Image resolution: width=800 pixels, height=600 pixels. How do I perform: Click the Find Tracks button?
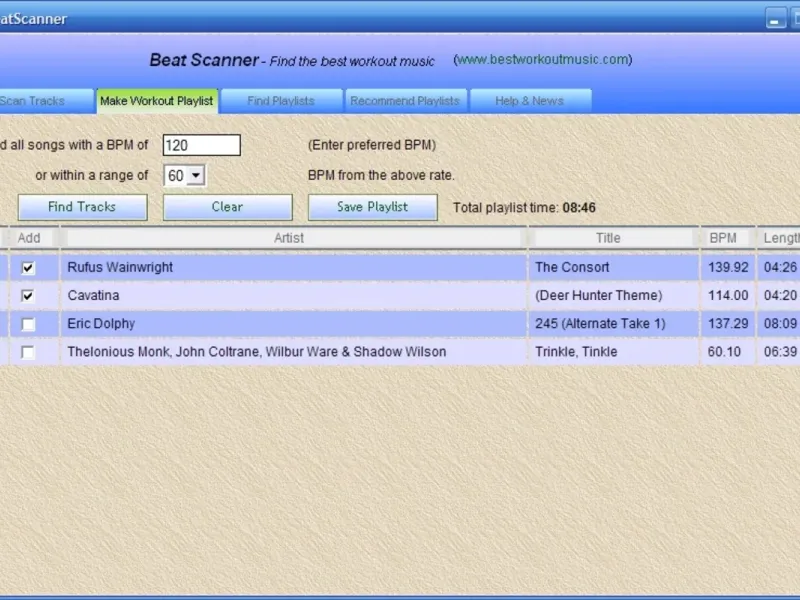(x=83, y=207)
